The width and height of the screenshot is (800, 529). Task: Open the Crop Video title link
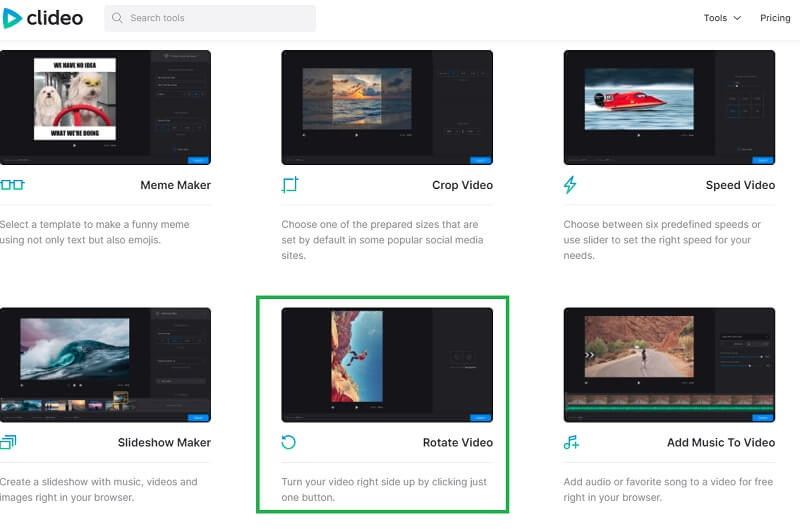point(462,185)
